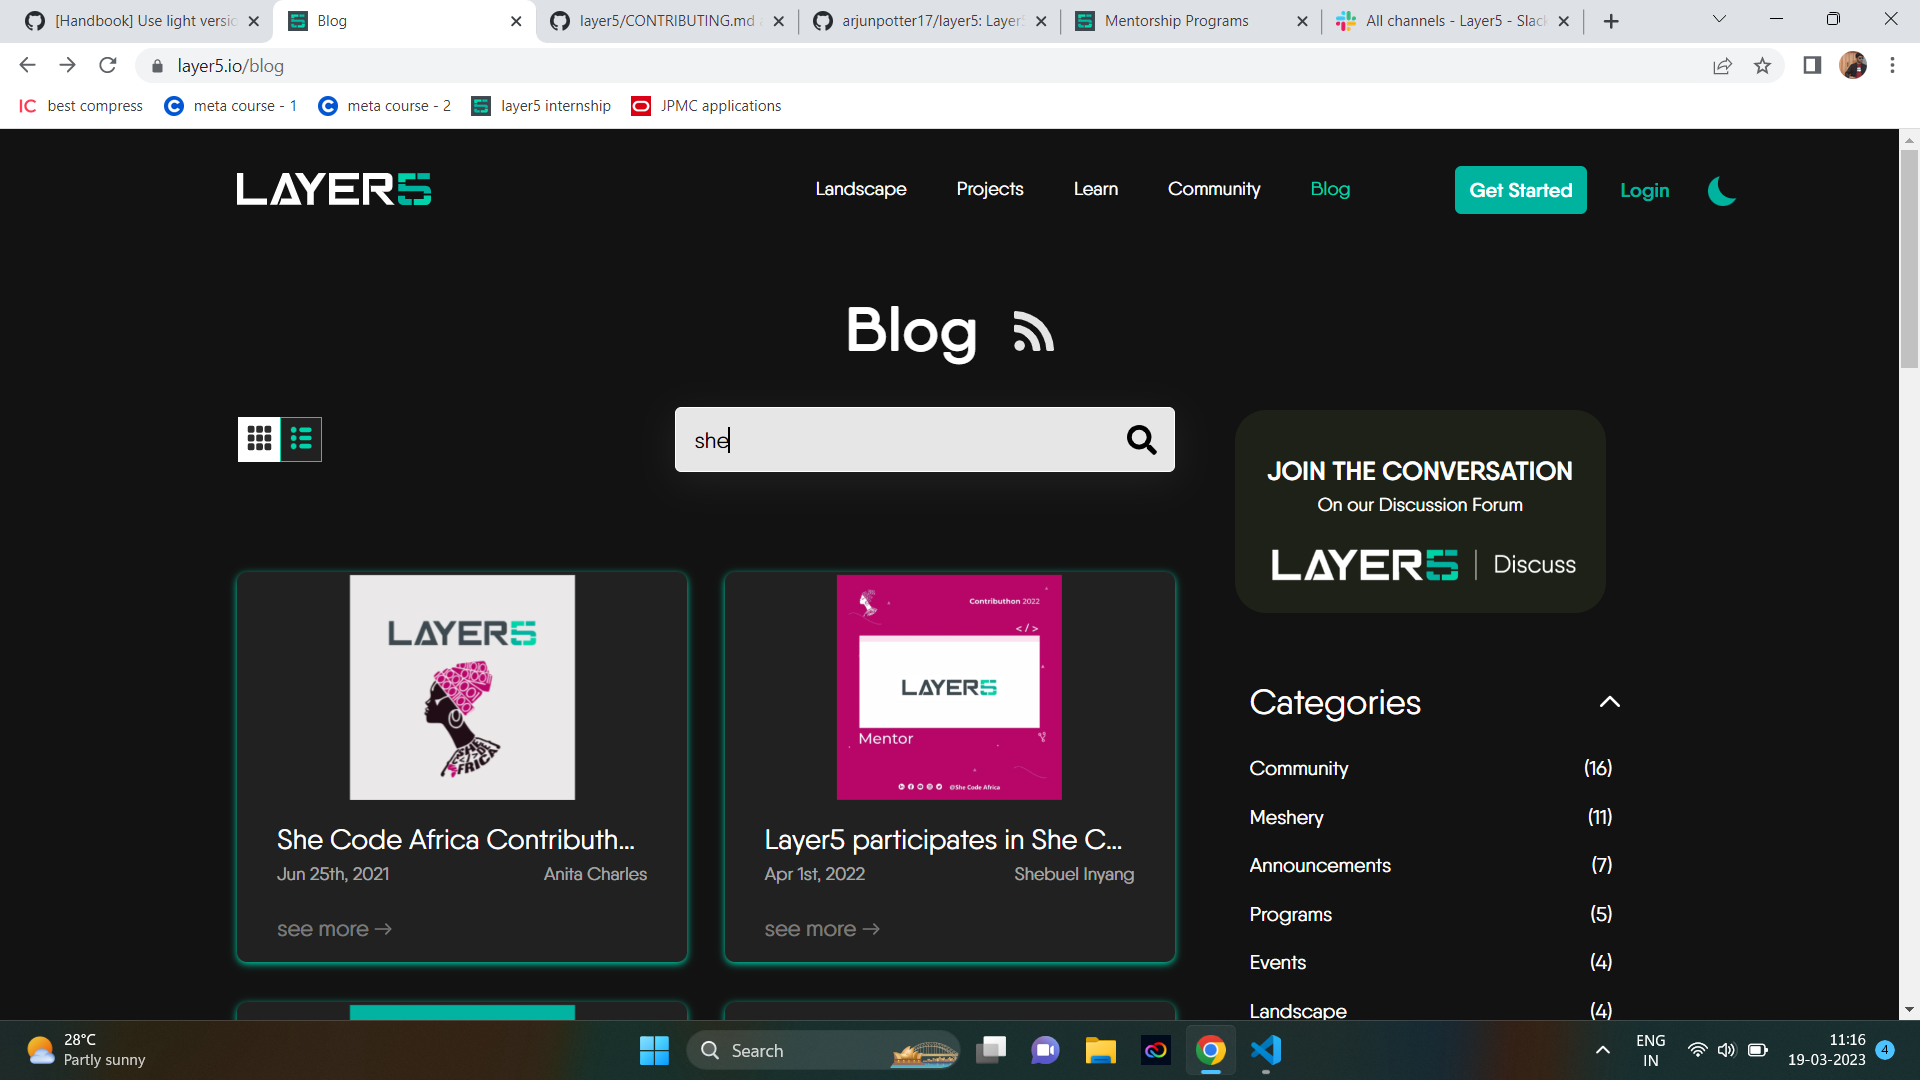
Task: Open the Layer5 Discuss forum banner
Action: click(x=1419, y=512)
